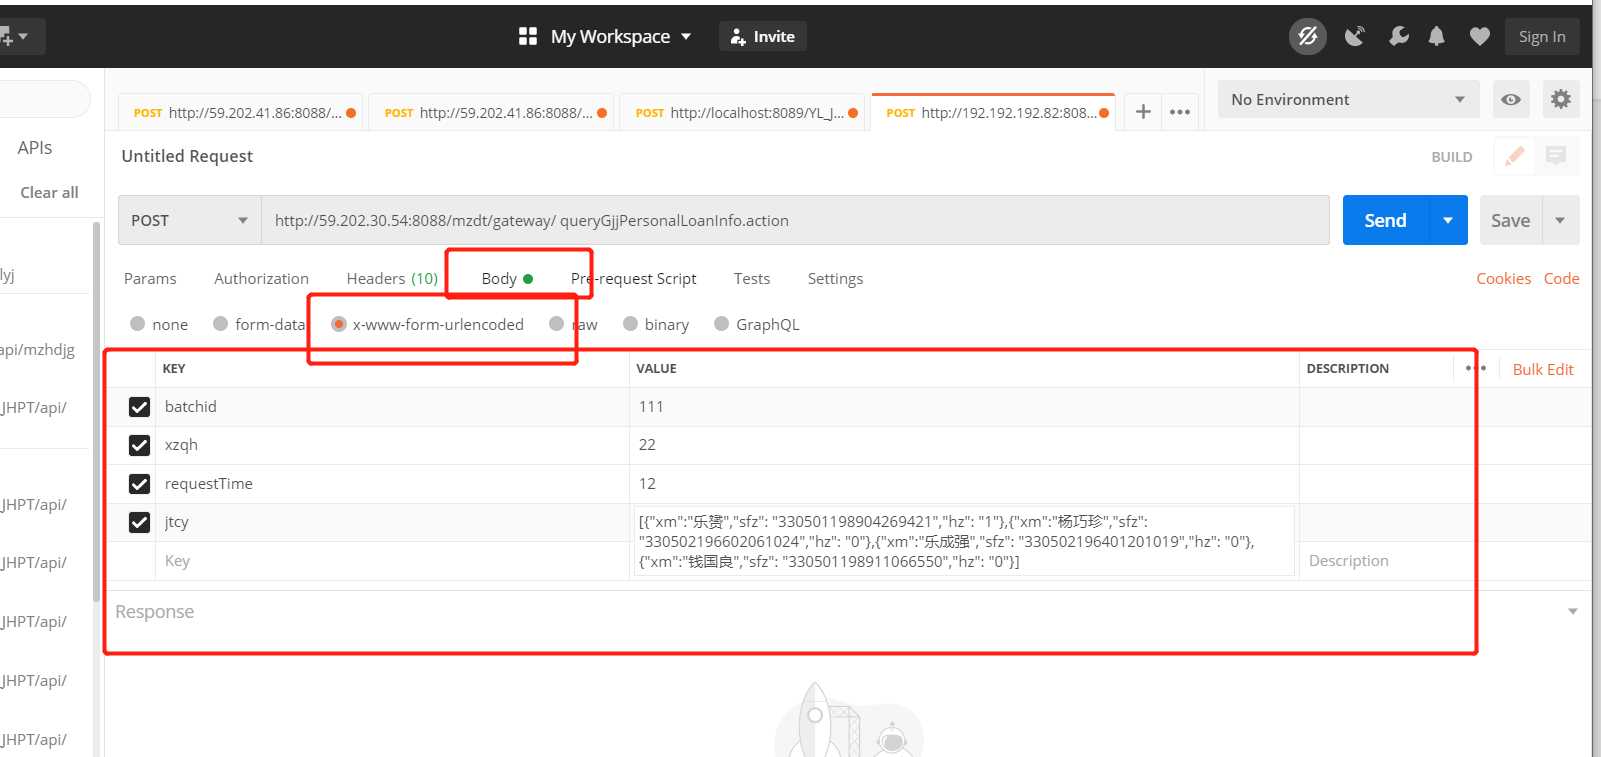Switch to the Settings tab
Screen dimensions: 1601x757
pyautogui.click(x=835, y=279)
